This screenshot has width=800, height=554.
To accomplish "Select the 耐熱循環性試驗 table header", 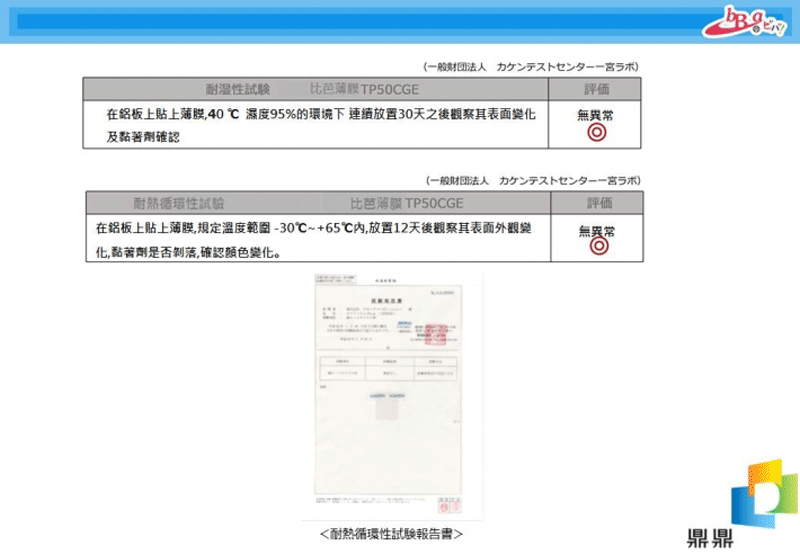I will coord(178,202).
